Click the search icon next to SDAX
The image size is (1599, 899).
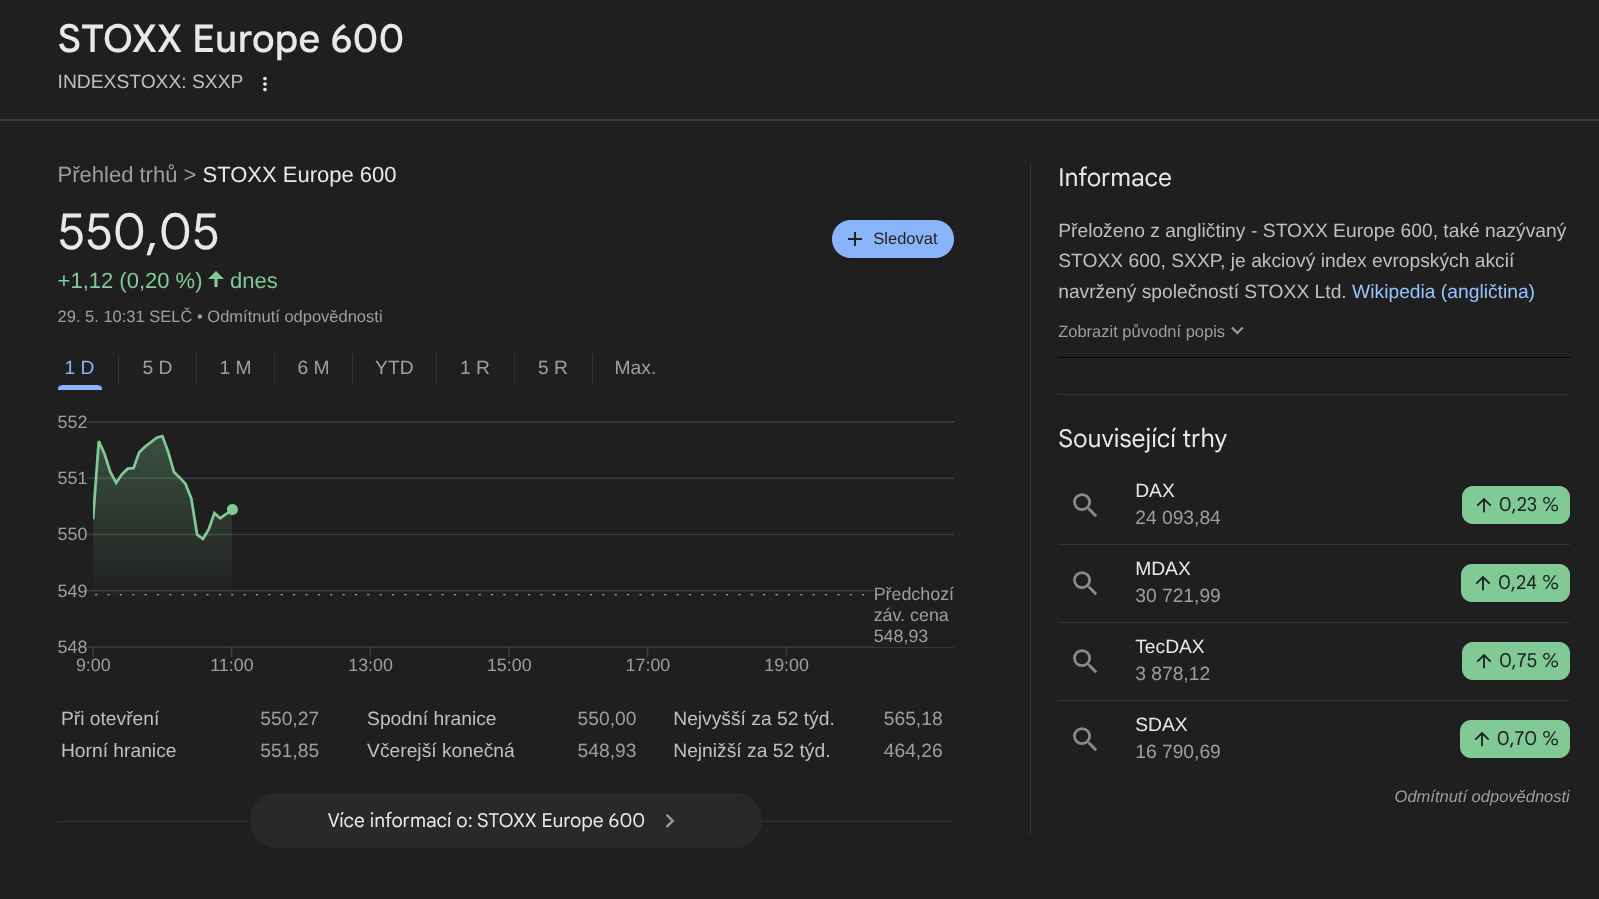click(1085, 739)
